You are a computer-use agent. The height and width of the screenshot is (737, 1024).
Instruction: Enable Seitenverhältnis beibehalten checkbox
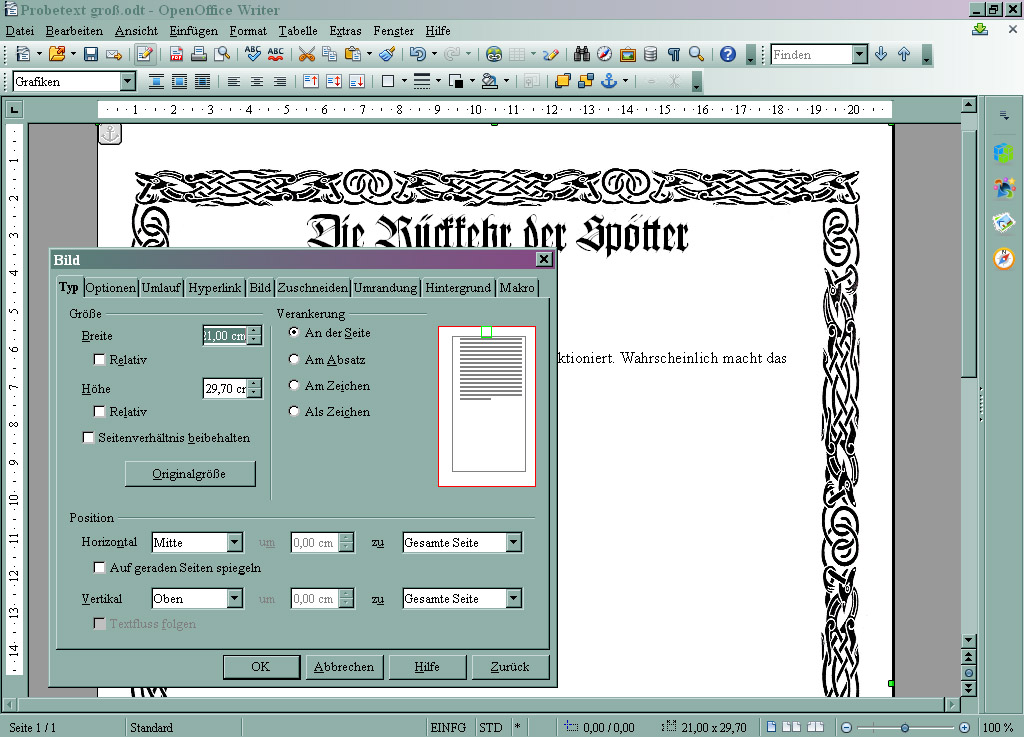(89, 438)
